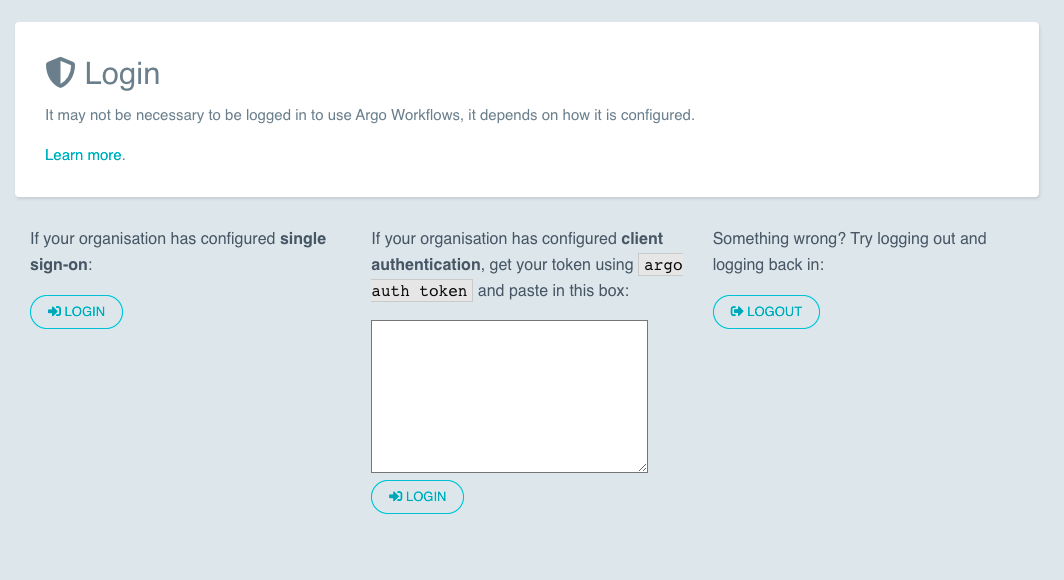Click the arrow icon in the LOGIN button below the token box
Viewport: 1064px width, 580px height.
coord(394,496)
